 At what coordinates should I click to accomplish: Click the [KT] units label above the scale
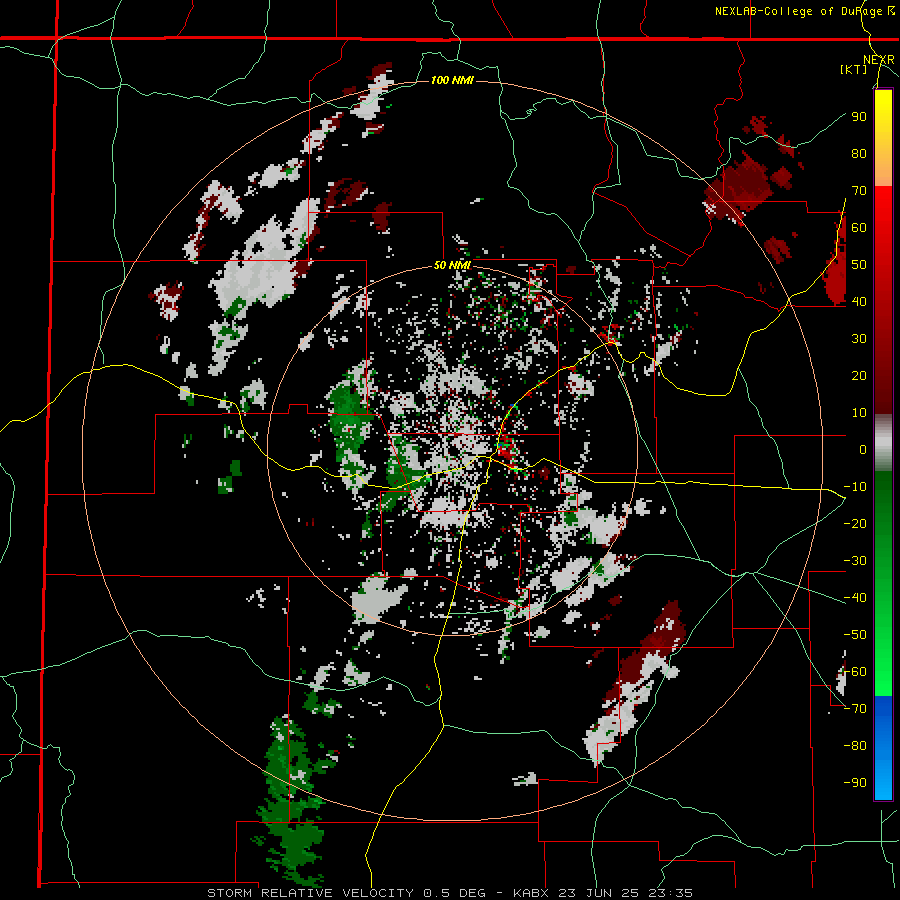click(x=854, y=69)
